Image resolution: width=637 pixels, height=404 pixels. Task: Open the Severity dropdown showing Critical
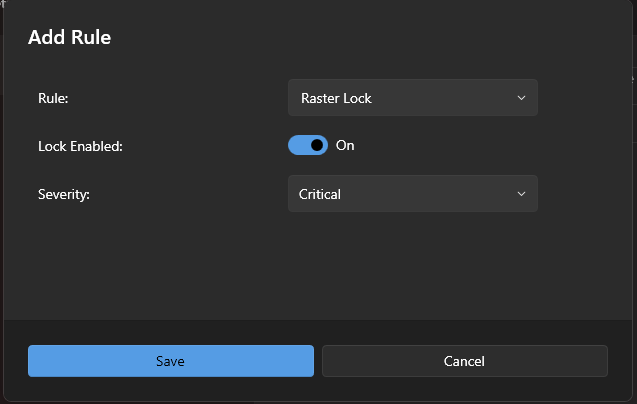tap(412, 194)
